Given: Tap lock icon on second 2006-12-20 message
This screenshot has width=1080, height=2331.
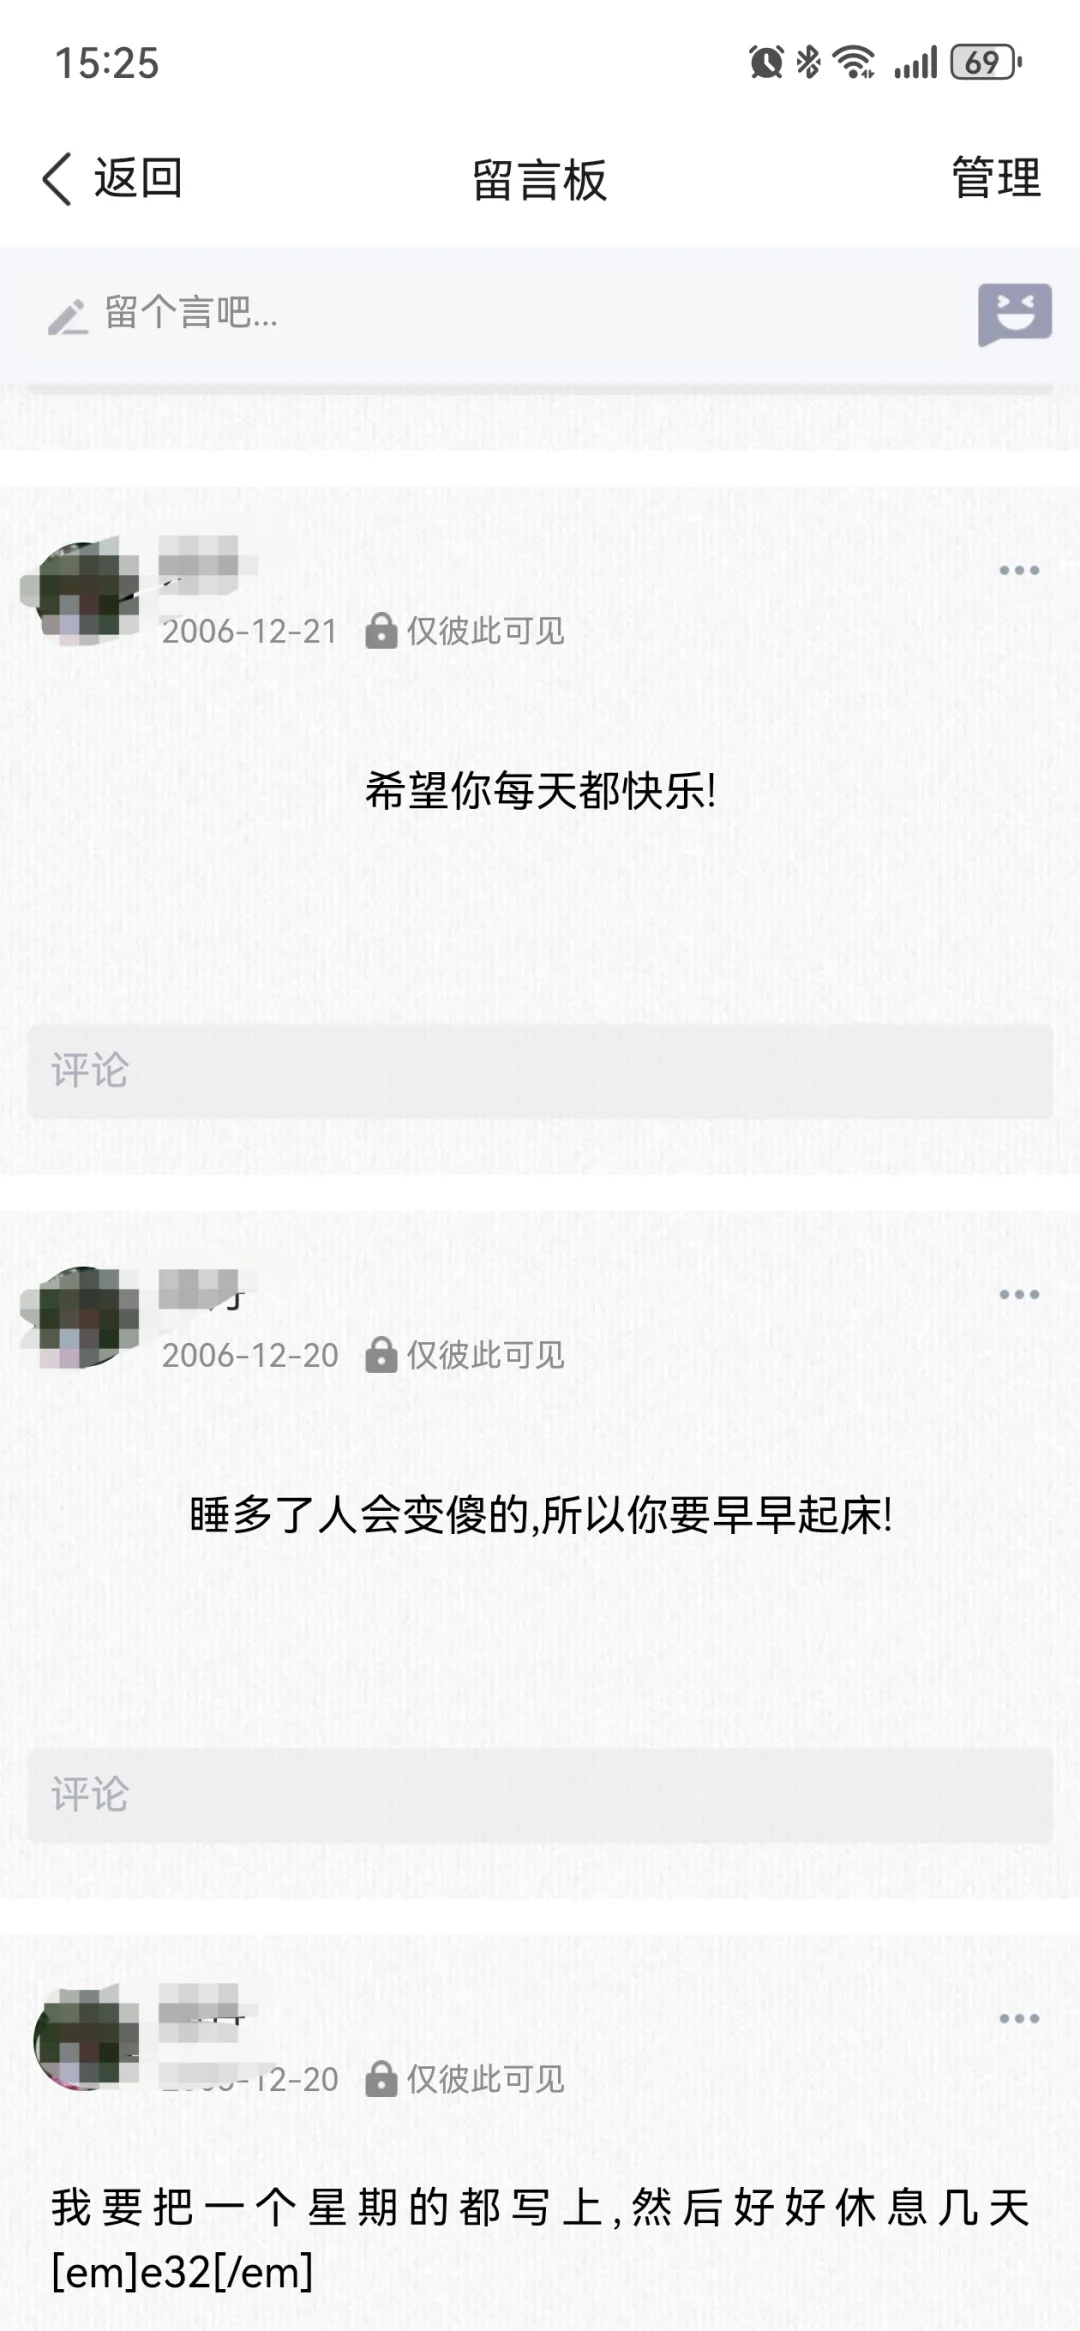Looking at the screenshot, I should click(x=380, y=1355).
